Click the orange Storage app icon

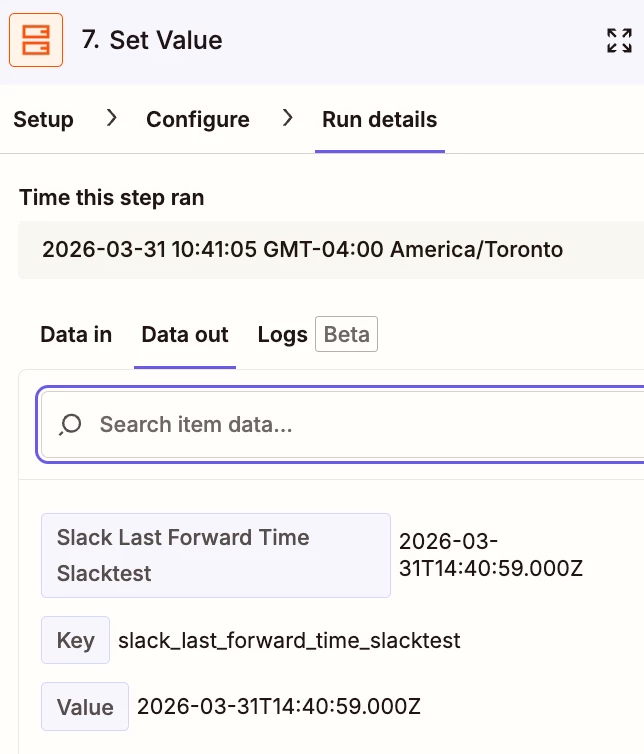coord(36,40)
